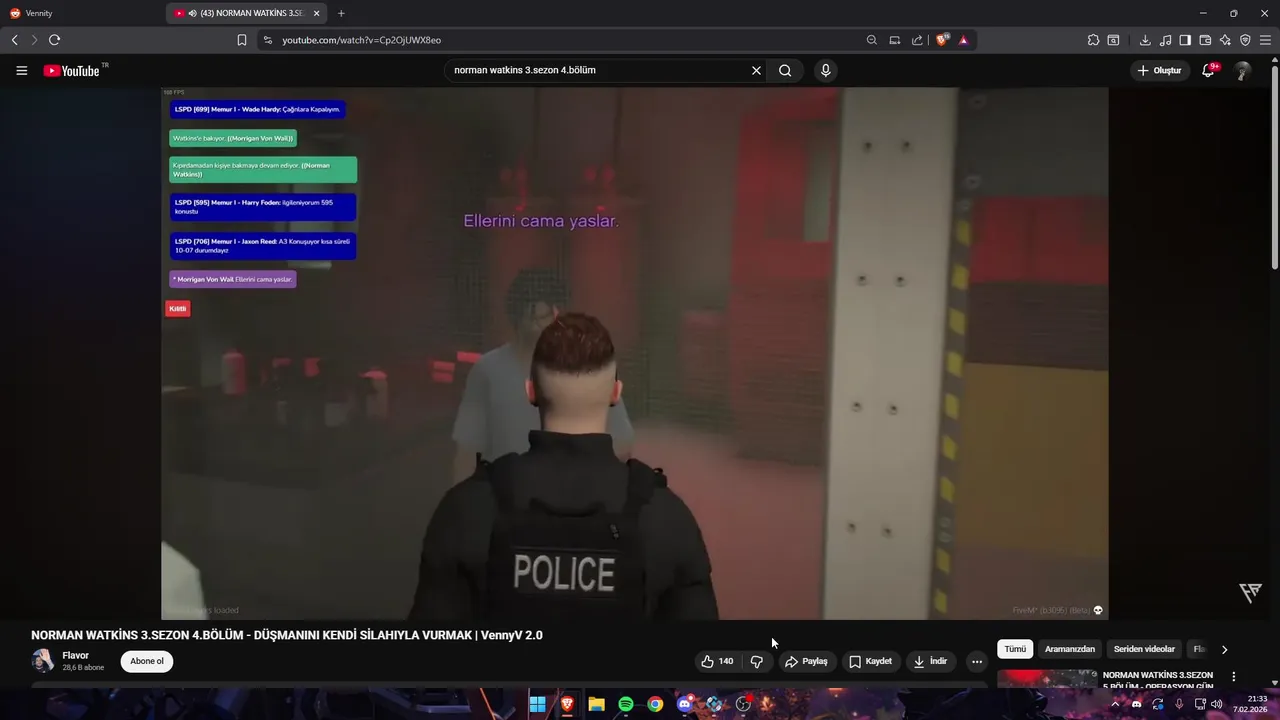Click the browser address bar URL
1280x720 pixels.
(361, 40)
